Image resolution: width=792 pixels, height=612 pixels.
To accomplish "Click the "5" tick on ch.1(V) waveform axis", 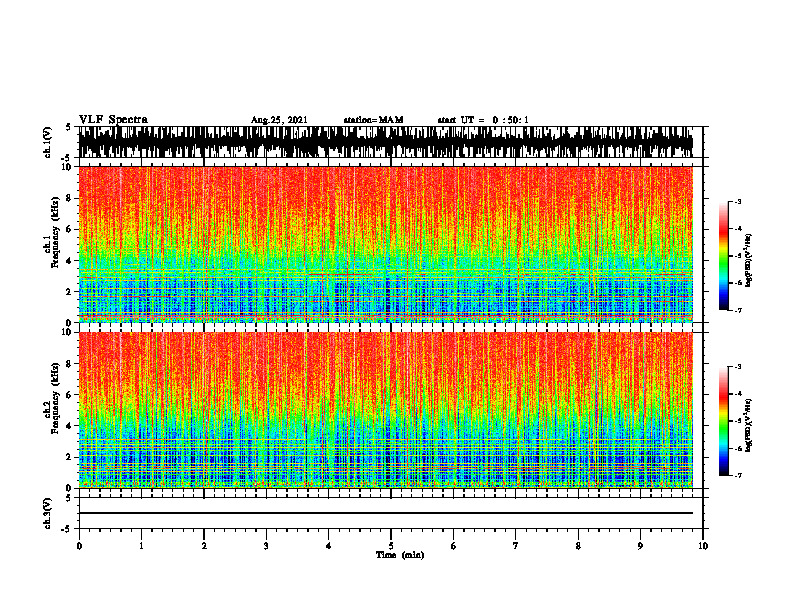I will [x=68, y=127].
